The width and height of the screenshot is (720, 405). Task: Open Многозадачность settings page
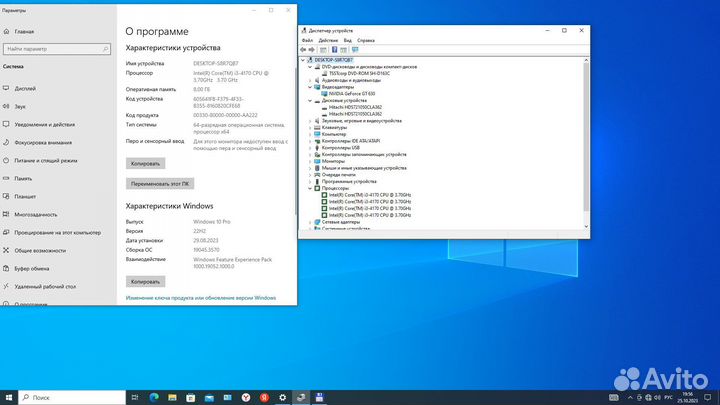35,214
